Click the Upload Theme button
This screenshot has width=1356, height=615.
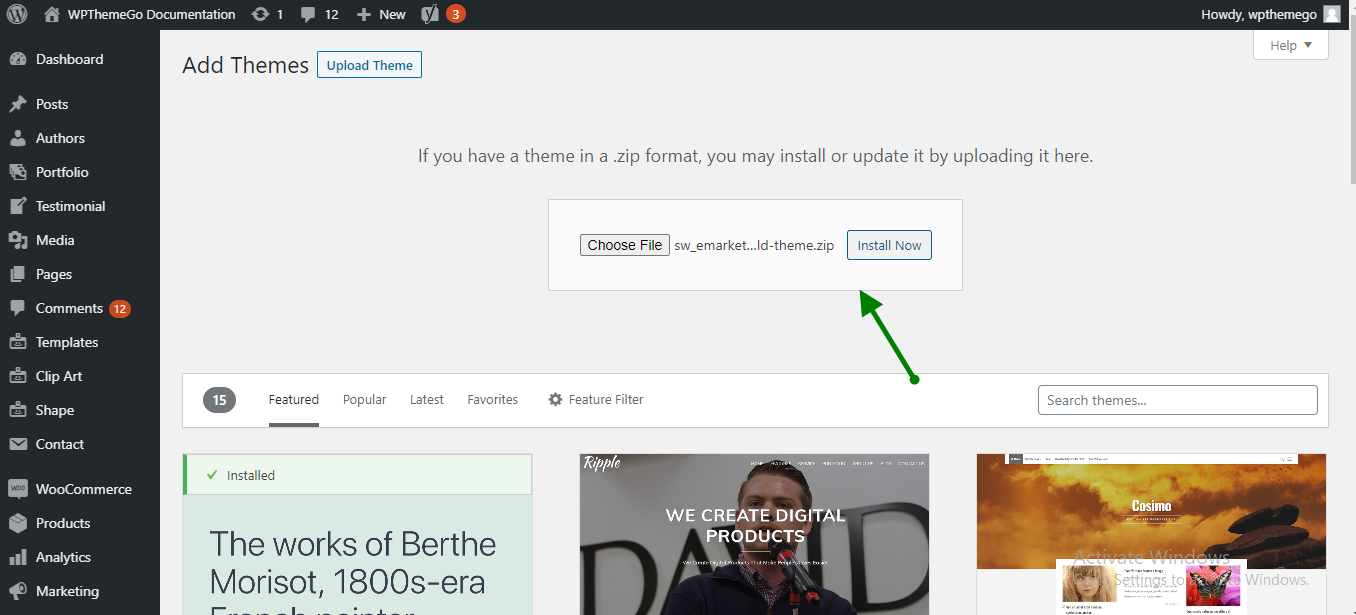(369, 65)
